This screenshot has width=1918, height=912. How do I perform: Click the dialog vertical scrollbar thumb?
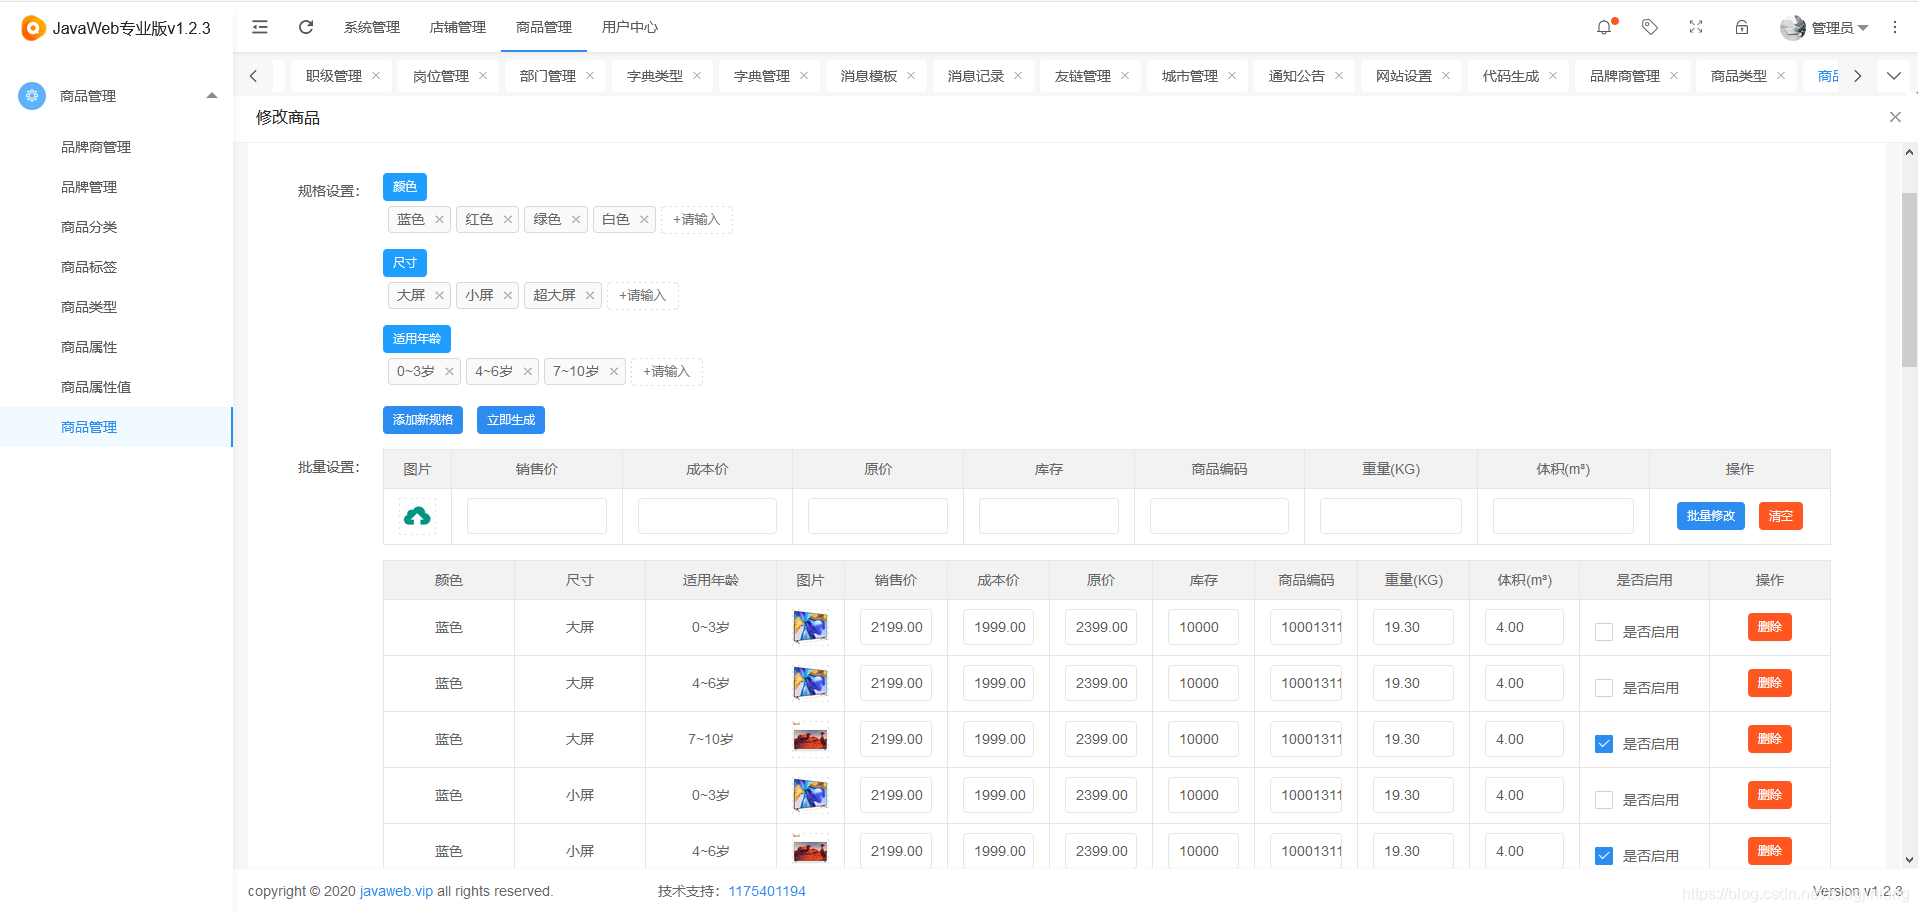click(x=1909, y=280)
